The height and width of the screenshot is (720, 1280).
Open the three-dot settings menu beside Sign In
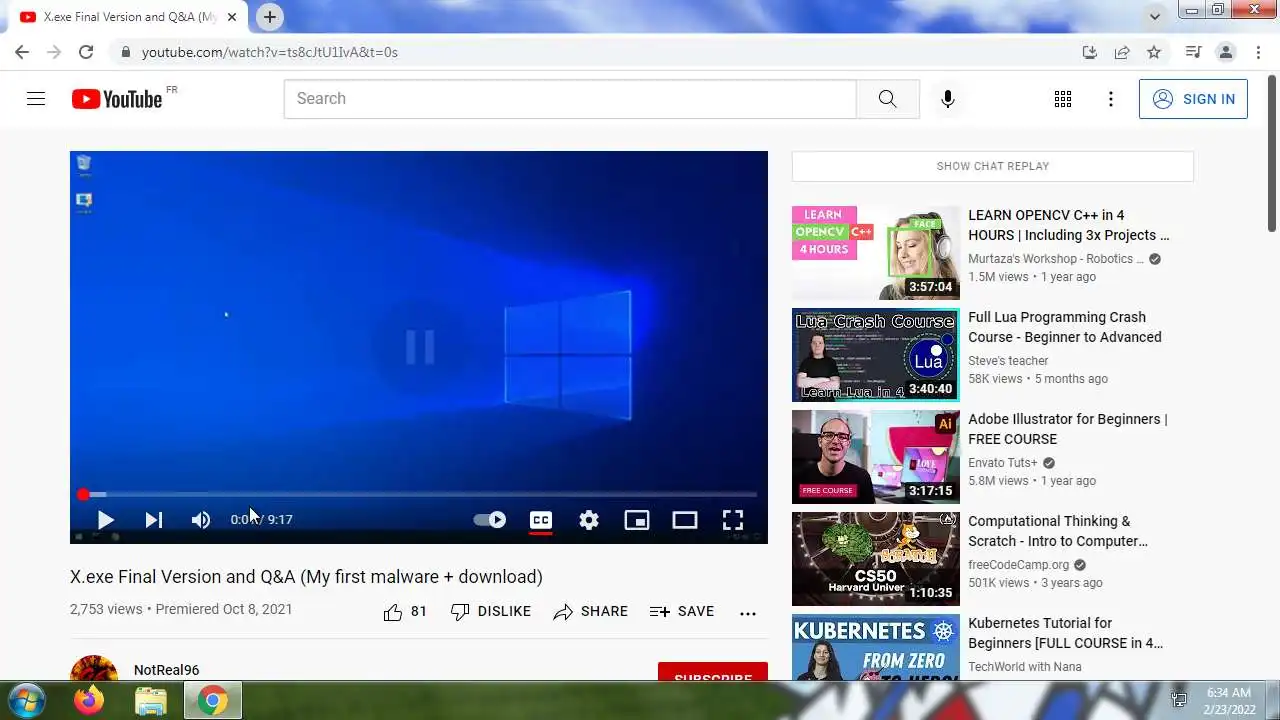[1110, 99]
